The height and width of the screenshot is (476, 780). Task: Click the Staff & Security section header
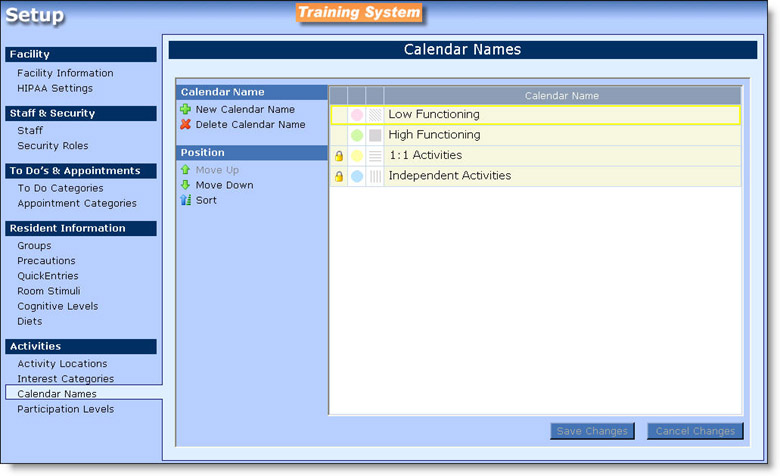pos(81,113)
